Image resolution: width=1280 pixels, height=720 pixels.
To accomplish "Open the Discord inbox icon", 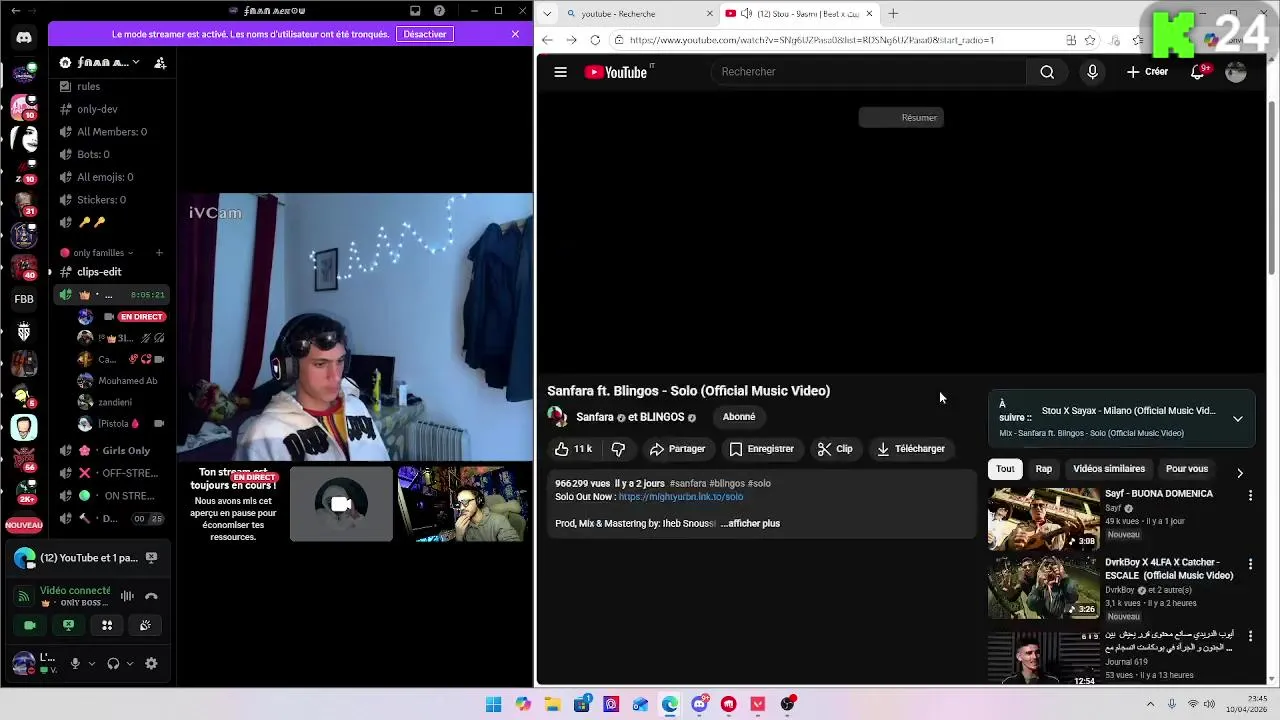I will 415,11.
